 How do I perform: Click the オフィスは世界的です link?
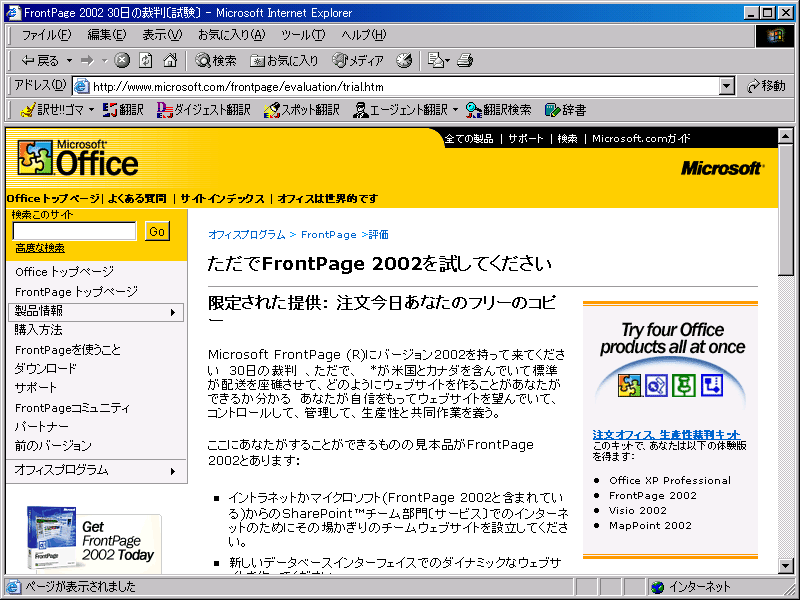click(x=328, y=198)
